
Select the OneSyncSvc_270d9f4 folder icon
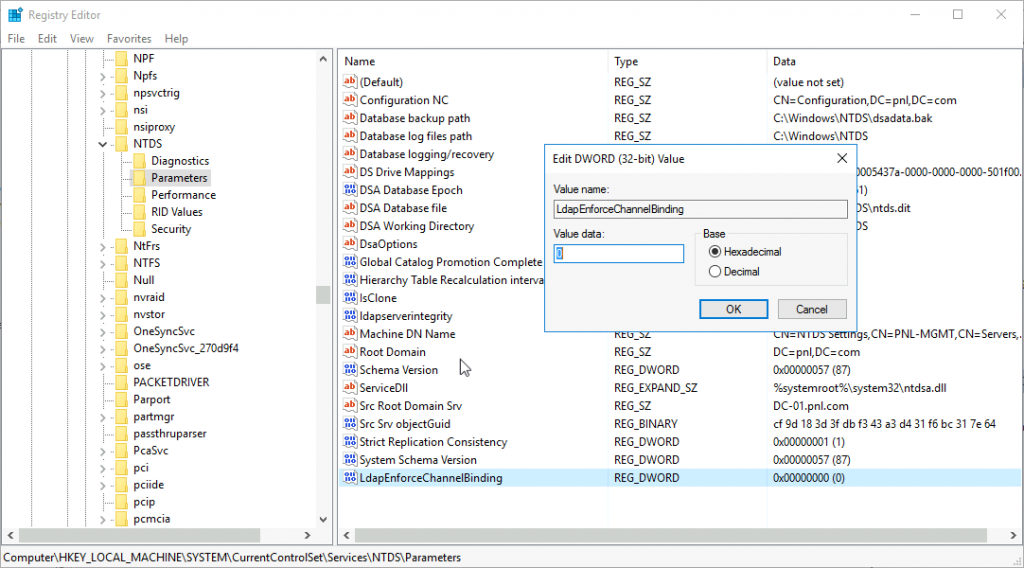(x=121, y=348)
